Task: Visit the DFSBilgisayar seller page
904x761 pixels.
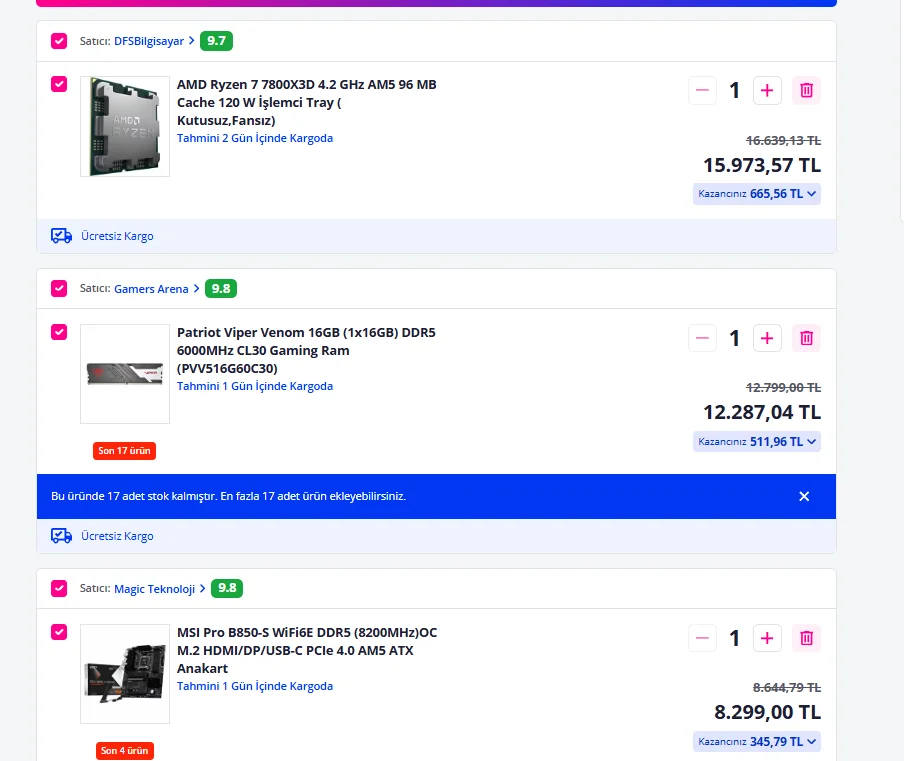Action: coord(149,41)
